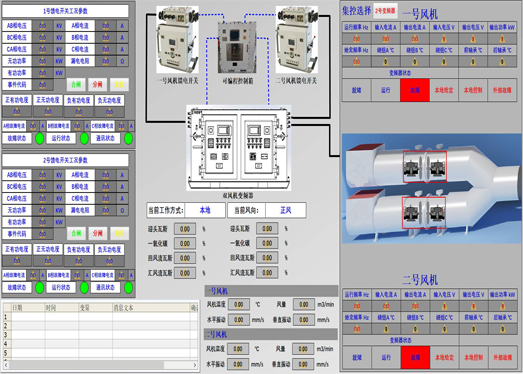Image resolution: width=523 pixels, height=374 pixels.
Task: Open the 双风机变频器 inverter cabinet graphic
Action: pos(238,148)
